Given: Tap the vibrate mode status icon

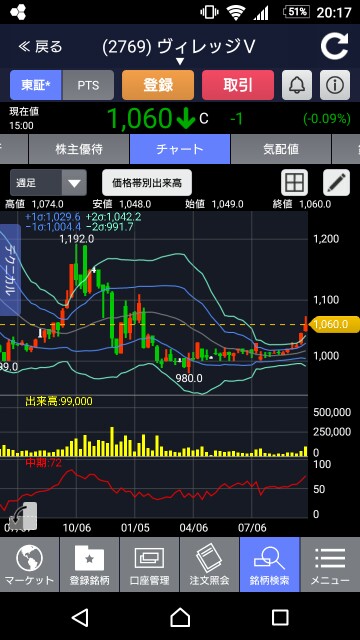Looking at the screenshot, I should click(x=209, y=12).
